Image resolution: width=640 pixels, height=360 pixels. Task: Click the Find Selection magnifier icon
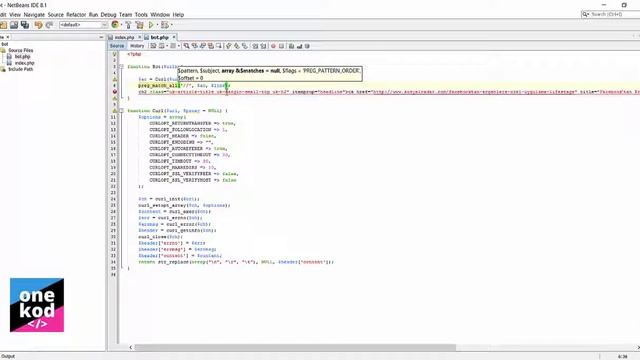(x=187, y=46)
